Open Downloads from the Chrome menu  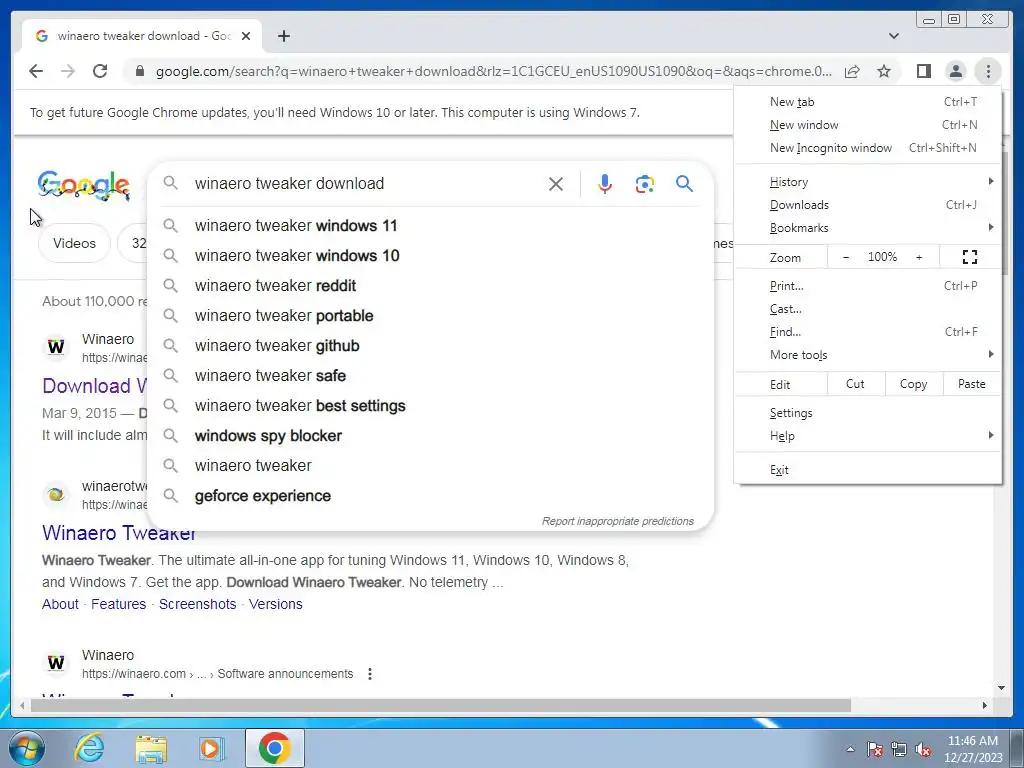click(868, 205)
